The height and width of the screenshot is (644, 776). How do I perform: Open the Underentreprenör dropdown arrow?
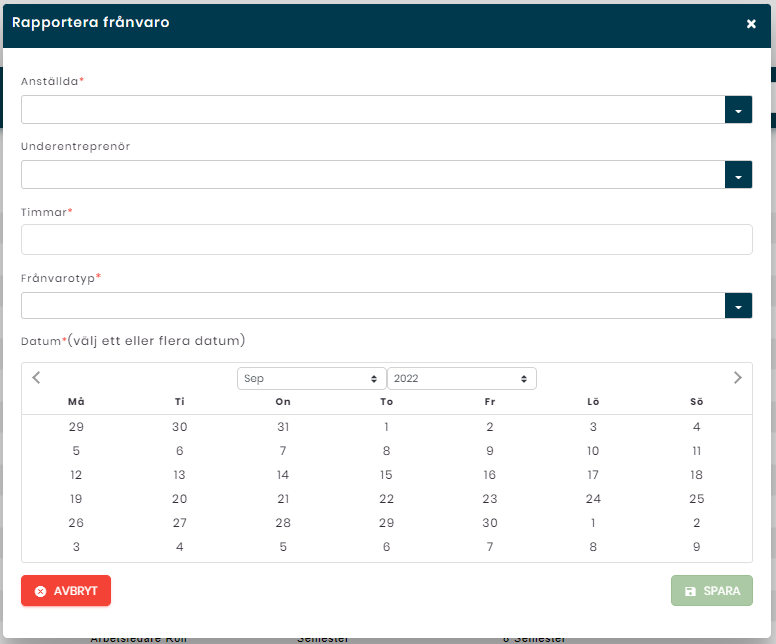click(738, 174)
